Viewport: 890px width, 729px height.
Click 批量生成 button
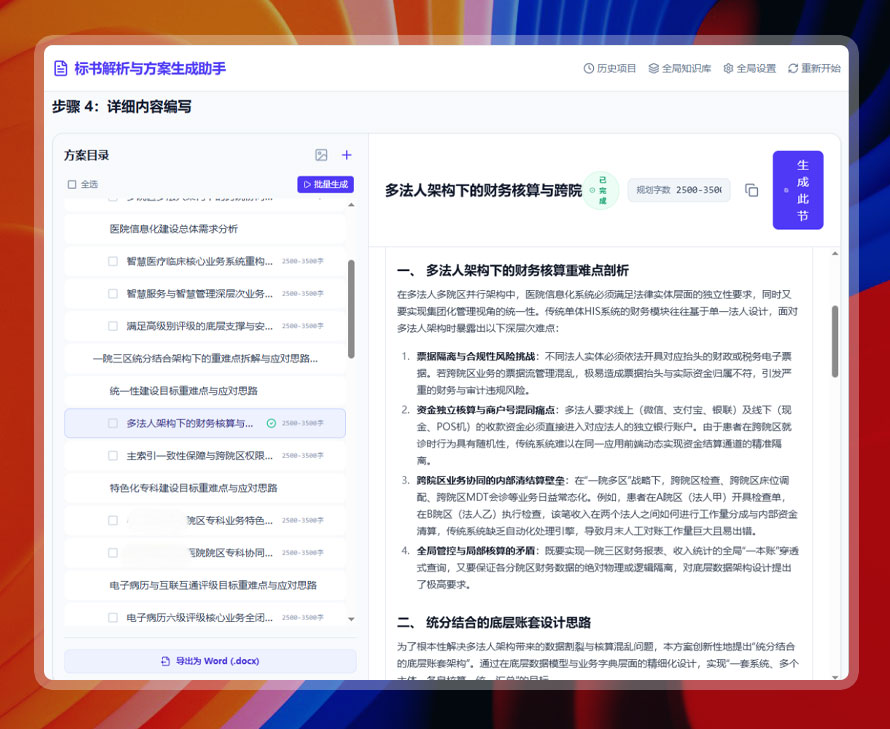tap(325, 185)
